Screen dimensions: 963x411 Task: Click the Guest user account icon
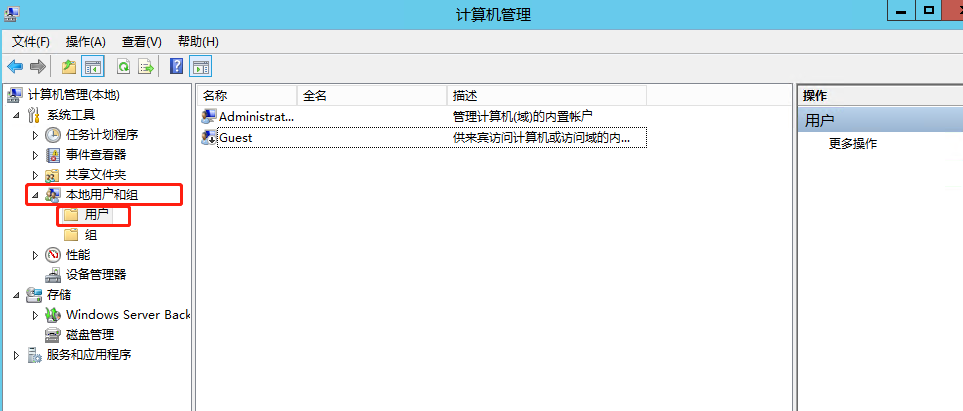tap(209, 138)
